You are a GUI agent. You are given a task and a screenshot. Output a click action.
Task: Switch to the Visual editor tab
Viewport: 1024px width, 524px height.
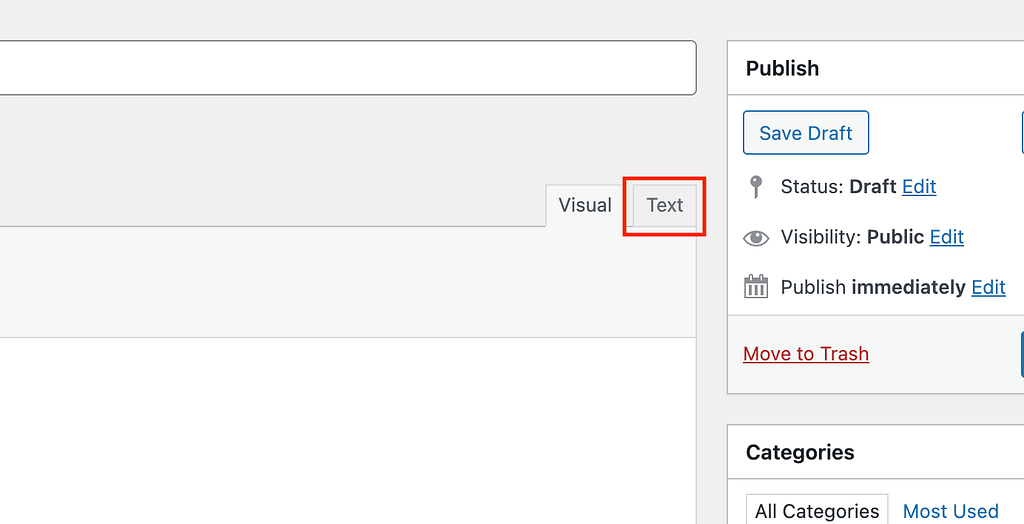tap(584, 205)
